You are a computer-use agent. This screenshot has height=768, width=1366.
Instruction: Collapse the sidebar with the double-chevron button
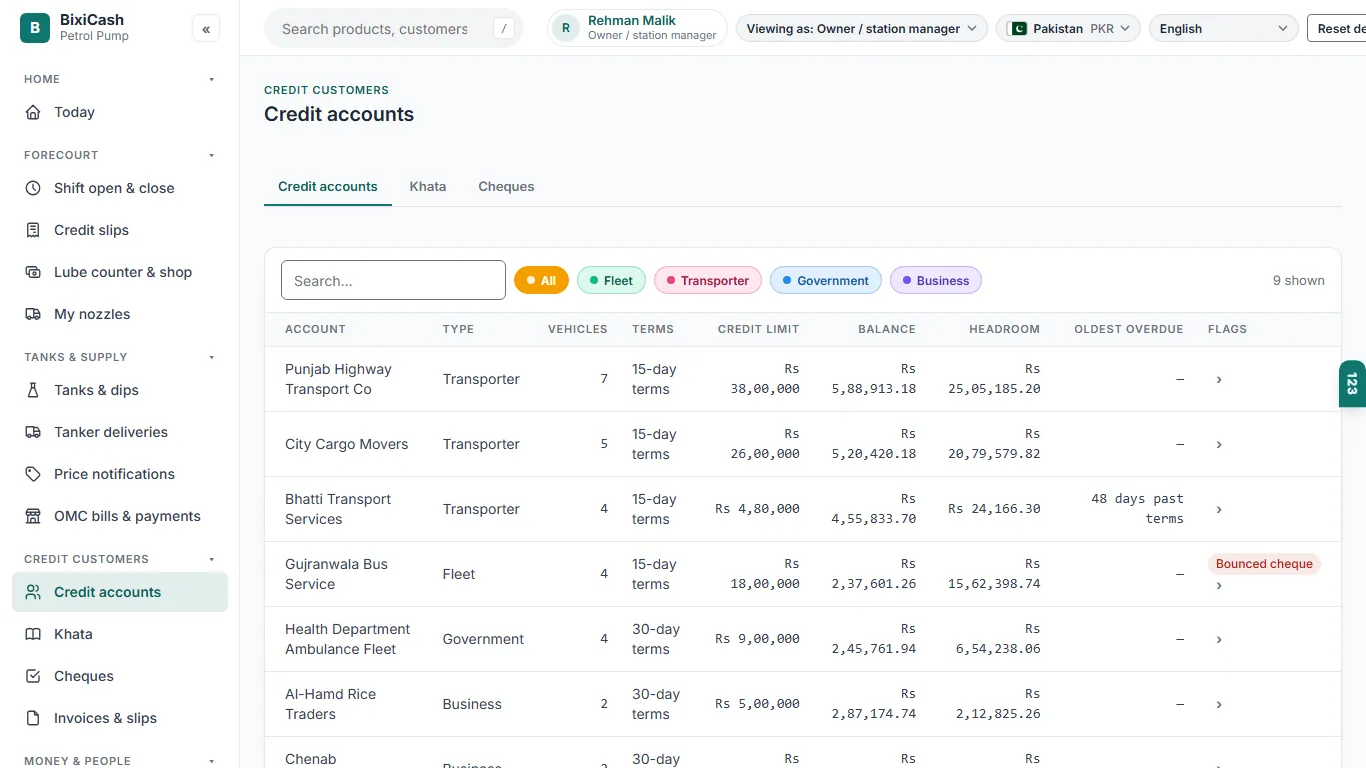click(206, 29)
